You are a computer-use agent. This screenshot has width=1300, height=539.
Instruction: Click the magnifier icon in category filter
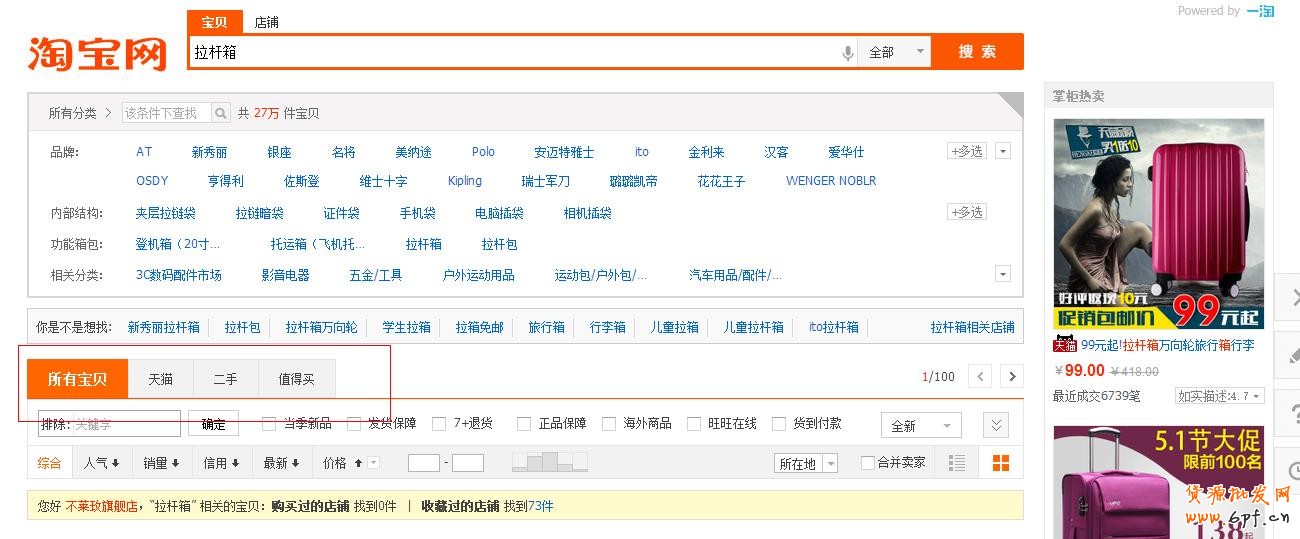221,113
